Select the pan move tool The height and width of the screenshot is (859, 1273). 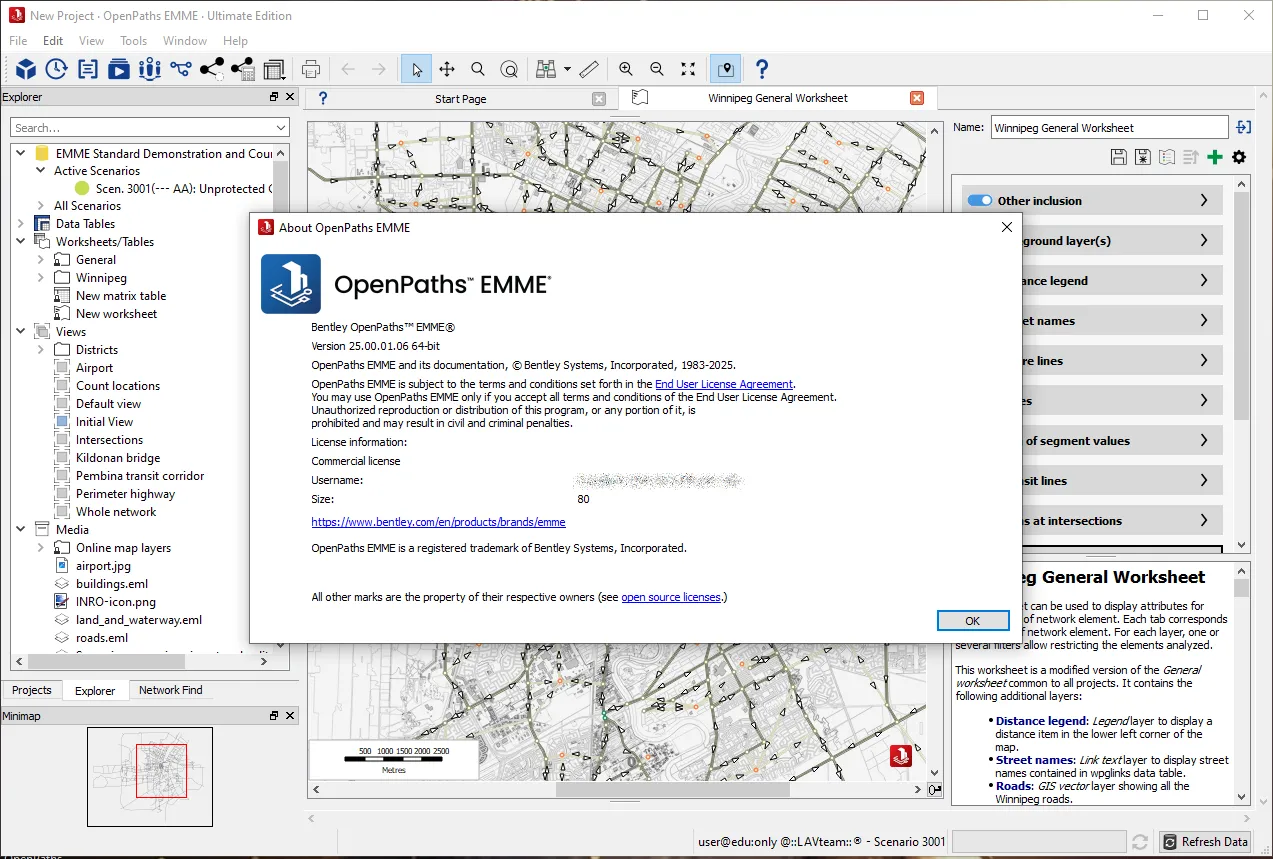pyautogui.click(x=447, y=69)
